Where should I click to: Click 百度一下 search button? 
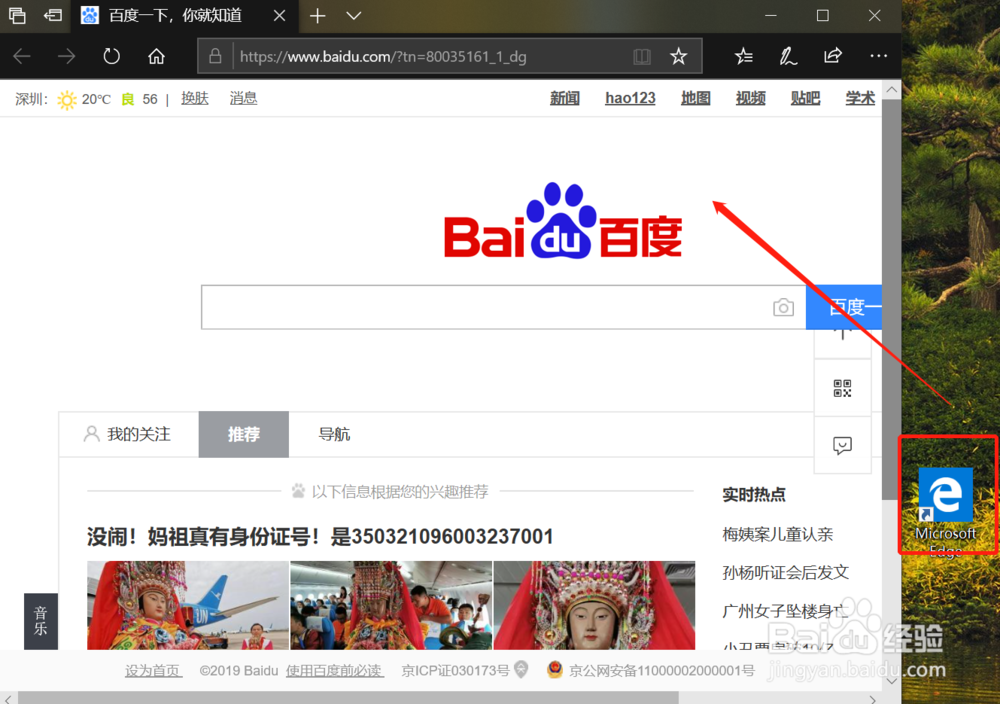844,307
